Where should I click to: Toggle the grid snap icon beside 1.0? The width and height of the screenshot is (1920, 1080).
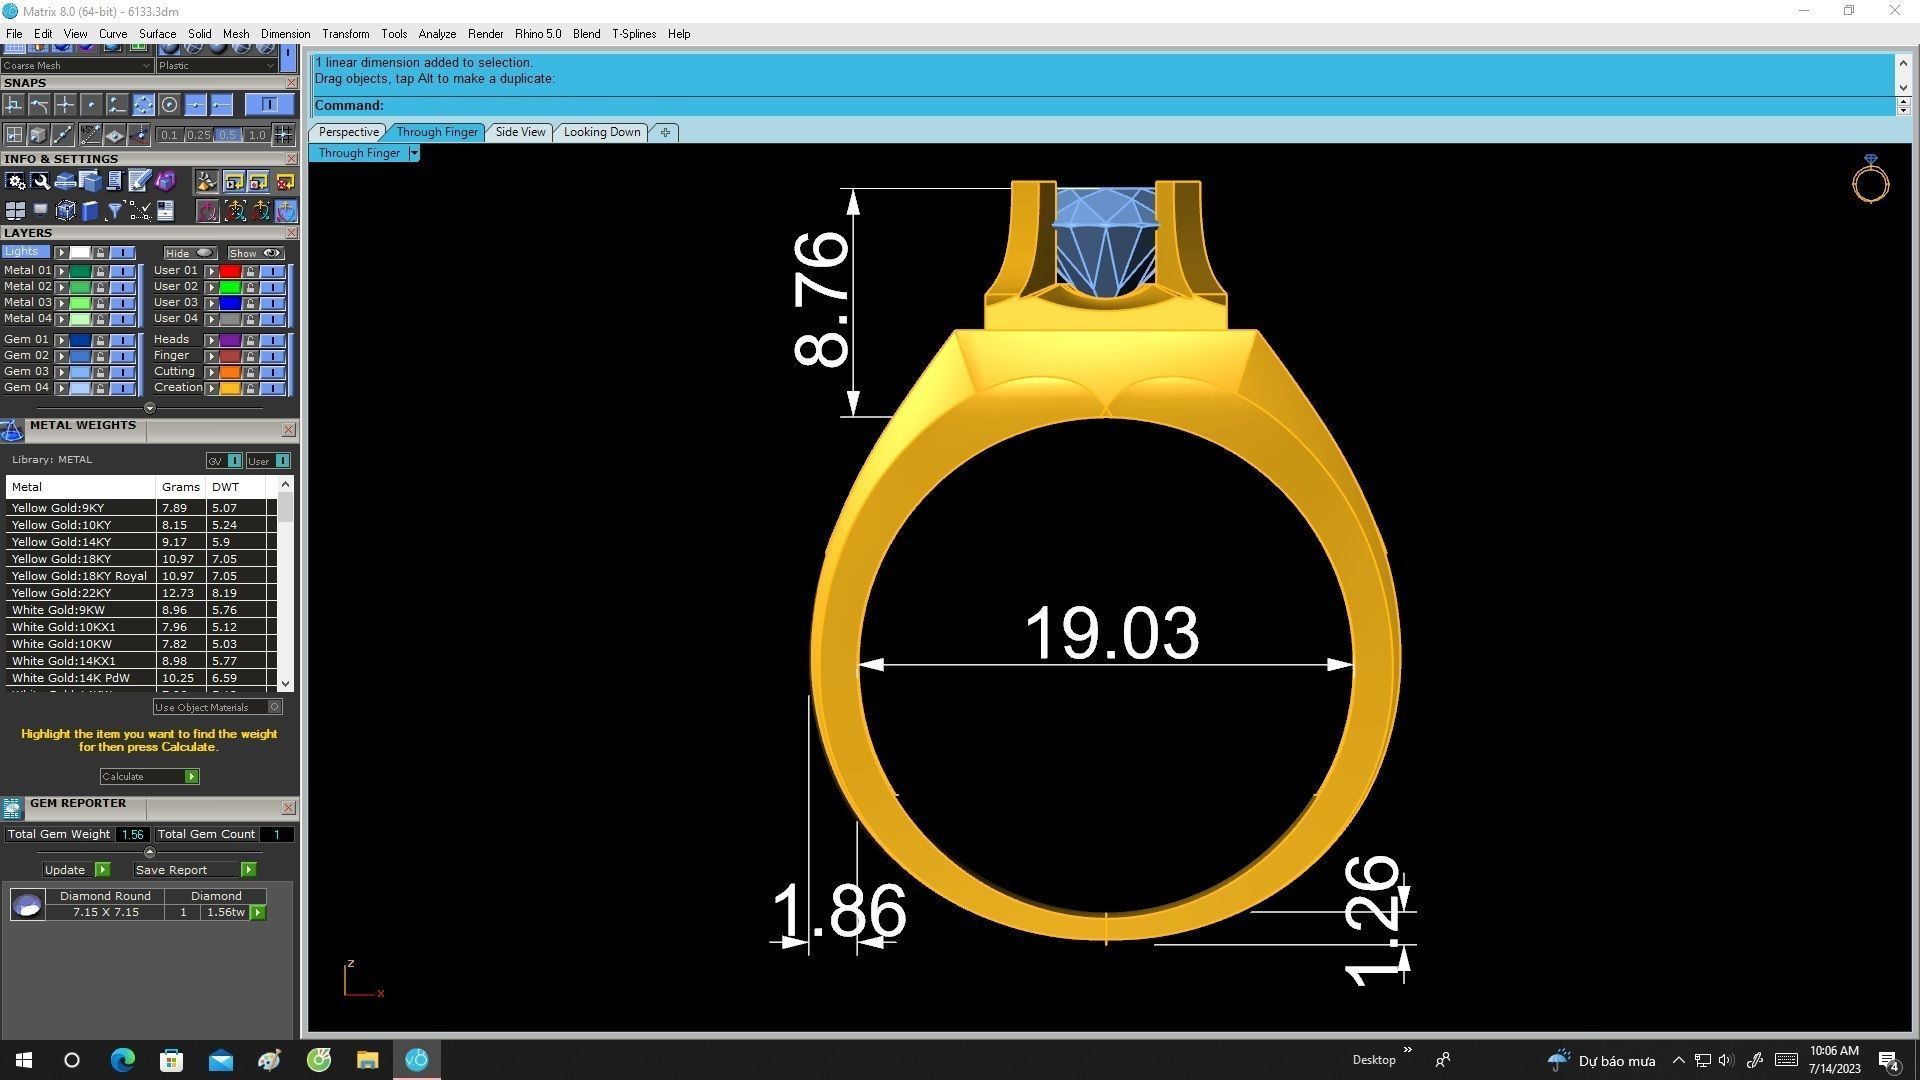tap(284, 134)
